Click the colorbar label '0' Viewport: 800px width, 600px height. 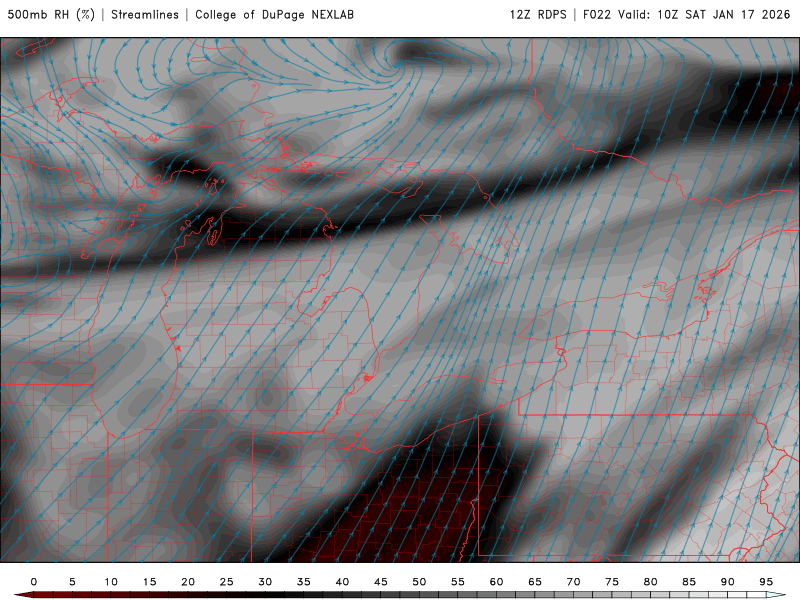(x=34, y=582)
